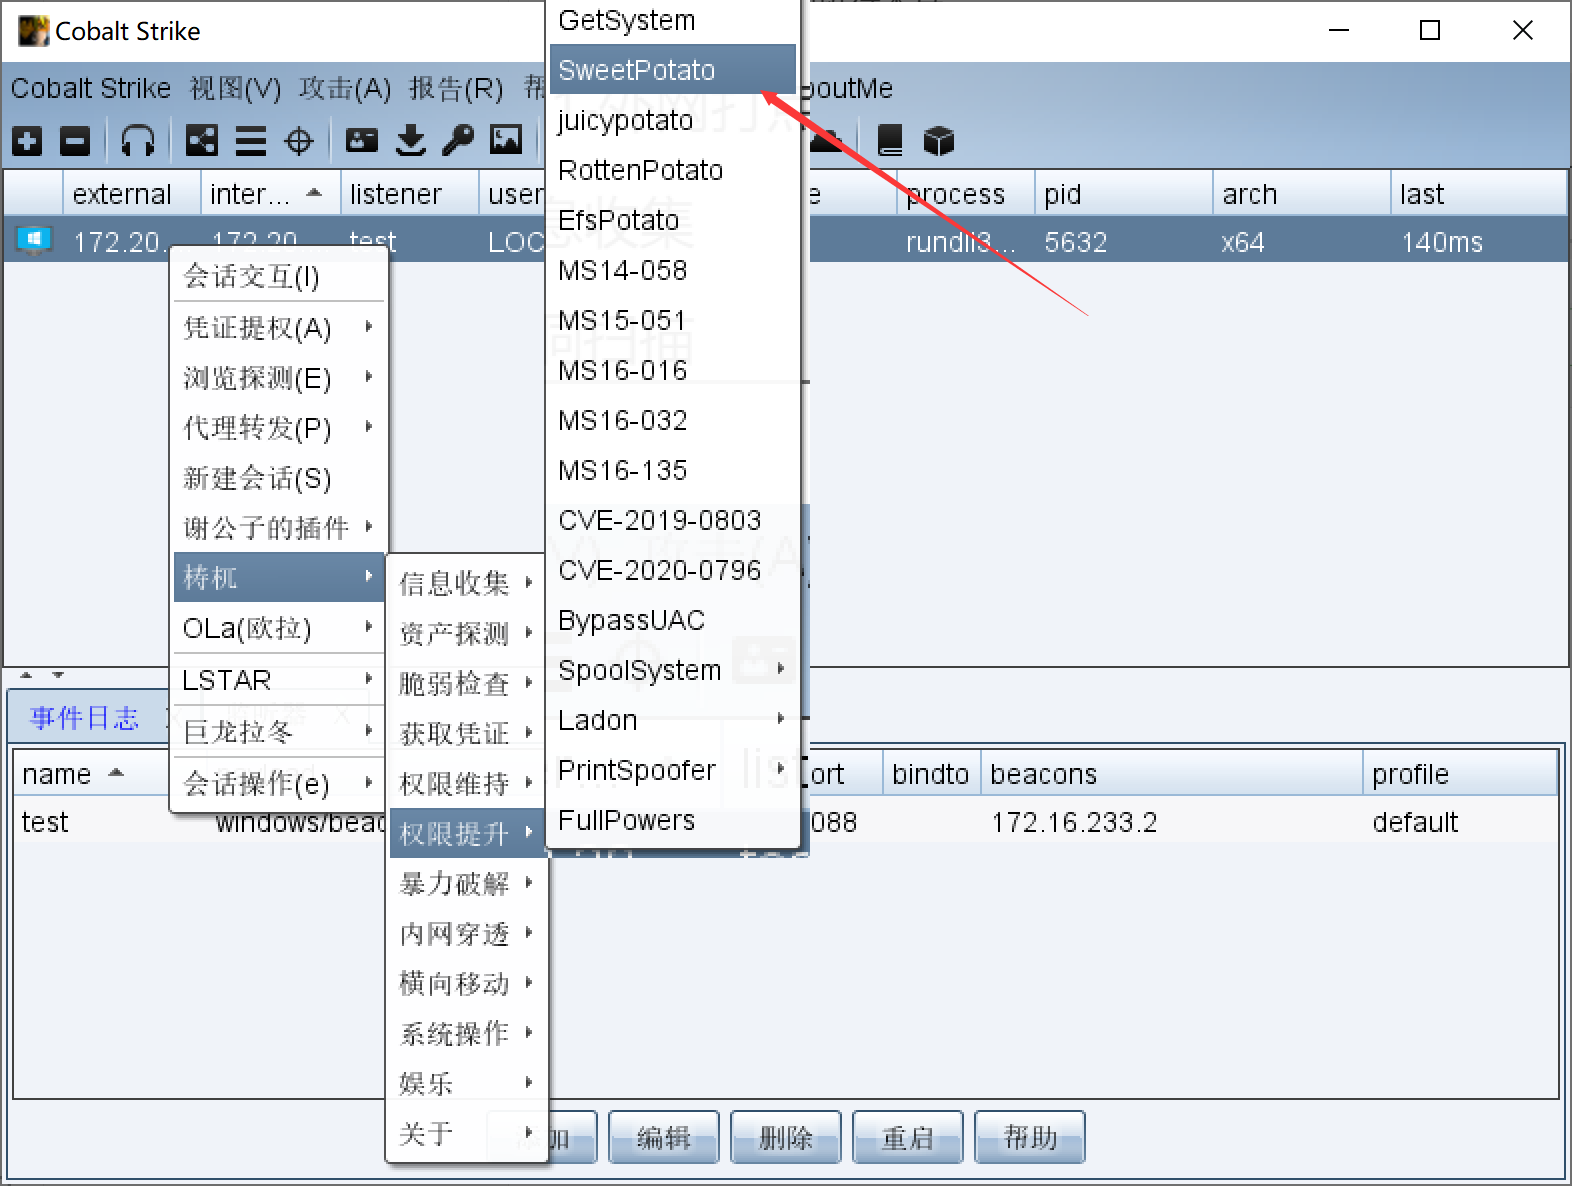1572x1186 pixels.
Task: Open keystrokes via the key icon
Action: [x=458, y=141]
